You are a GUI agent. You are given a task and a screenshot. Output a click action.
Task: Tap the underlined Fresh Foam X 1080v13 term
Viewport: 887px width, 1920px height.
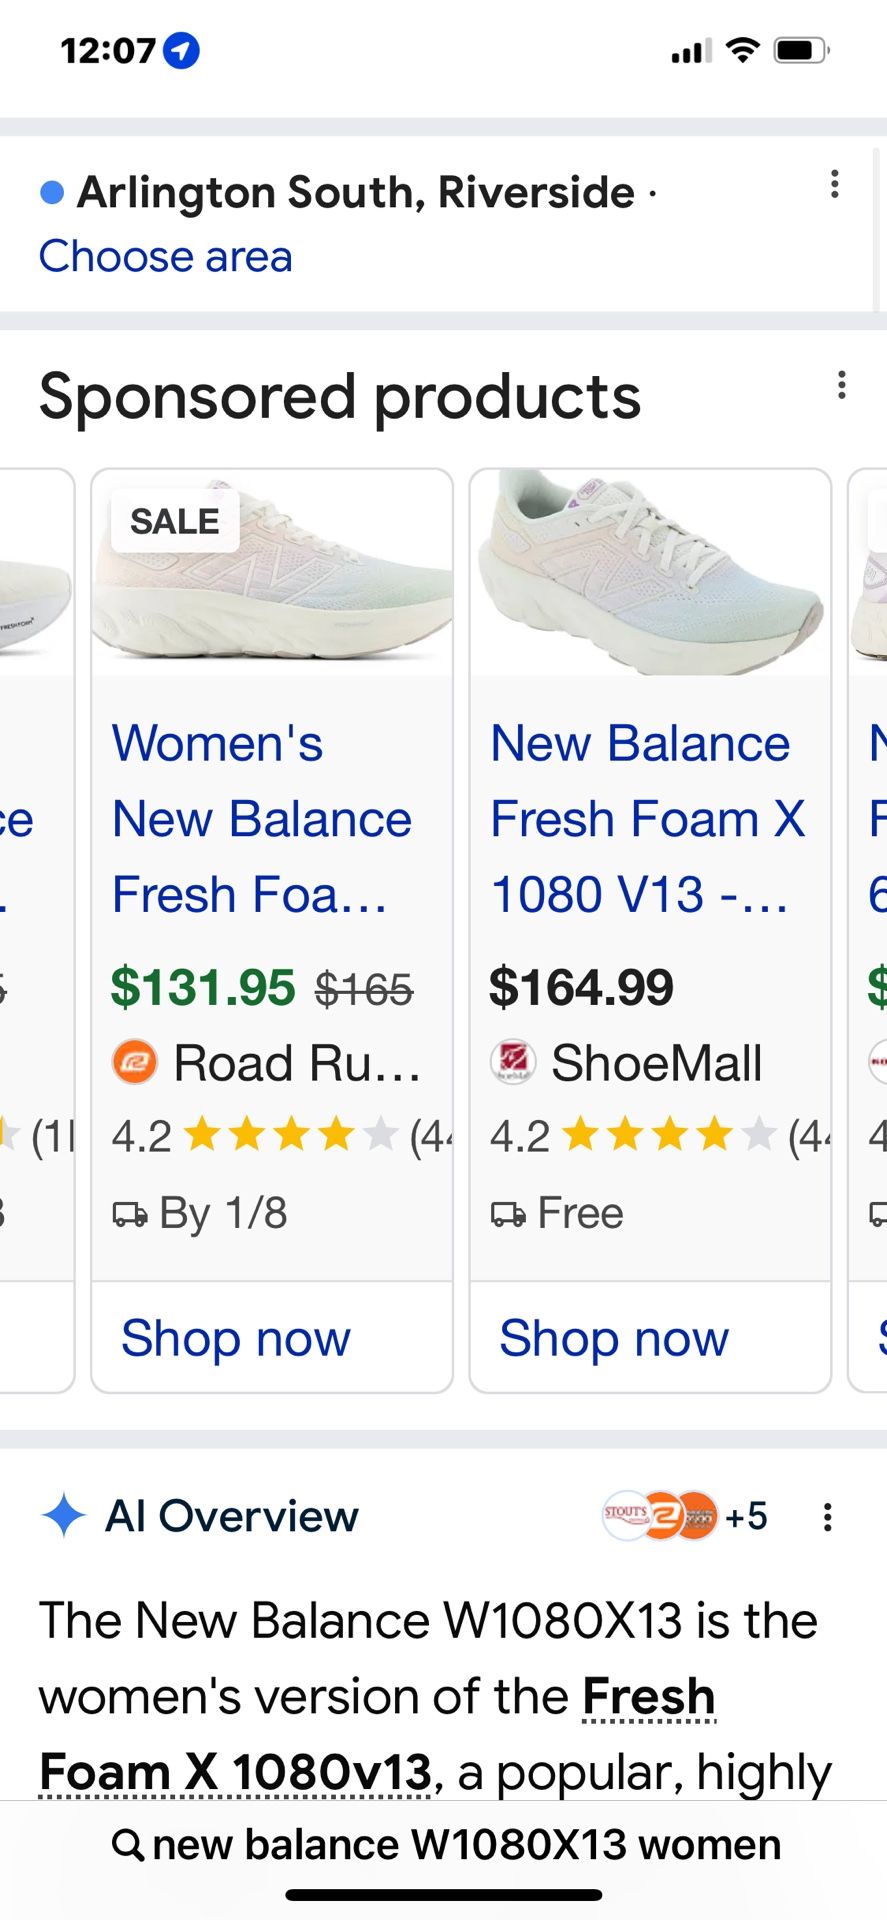[x=236, y=1772]
